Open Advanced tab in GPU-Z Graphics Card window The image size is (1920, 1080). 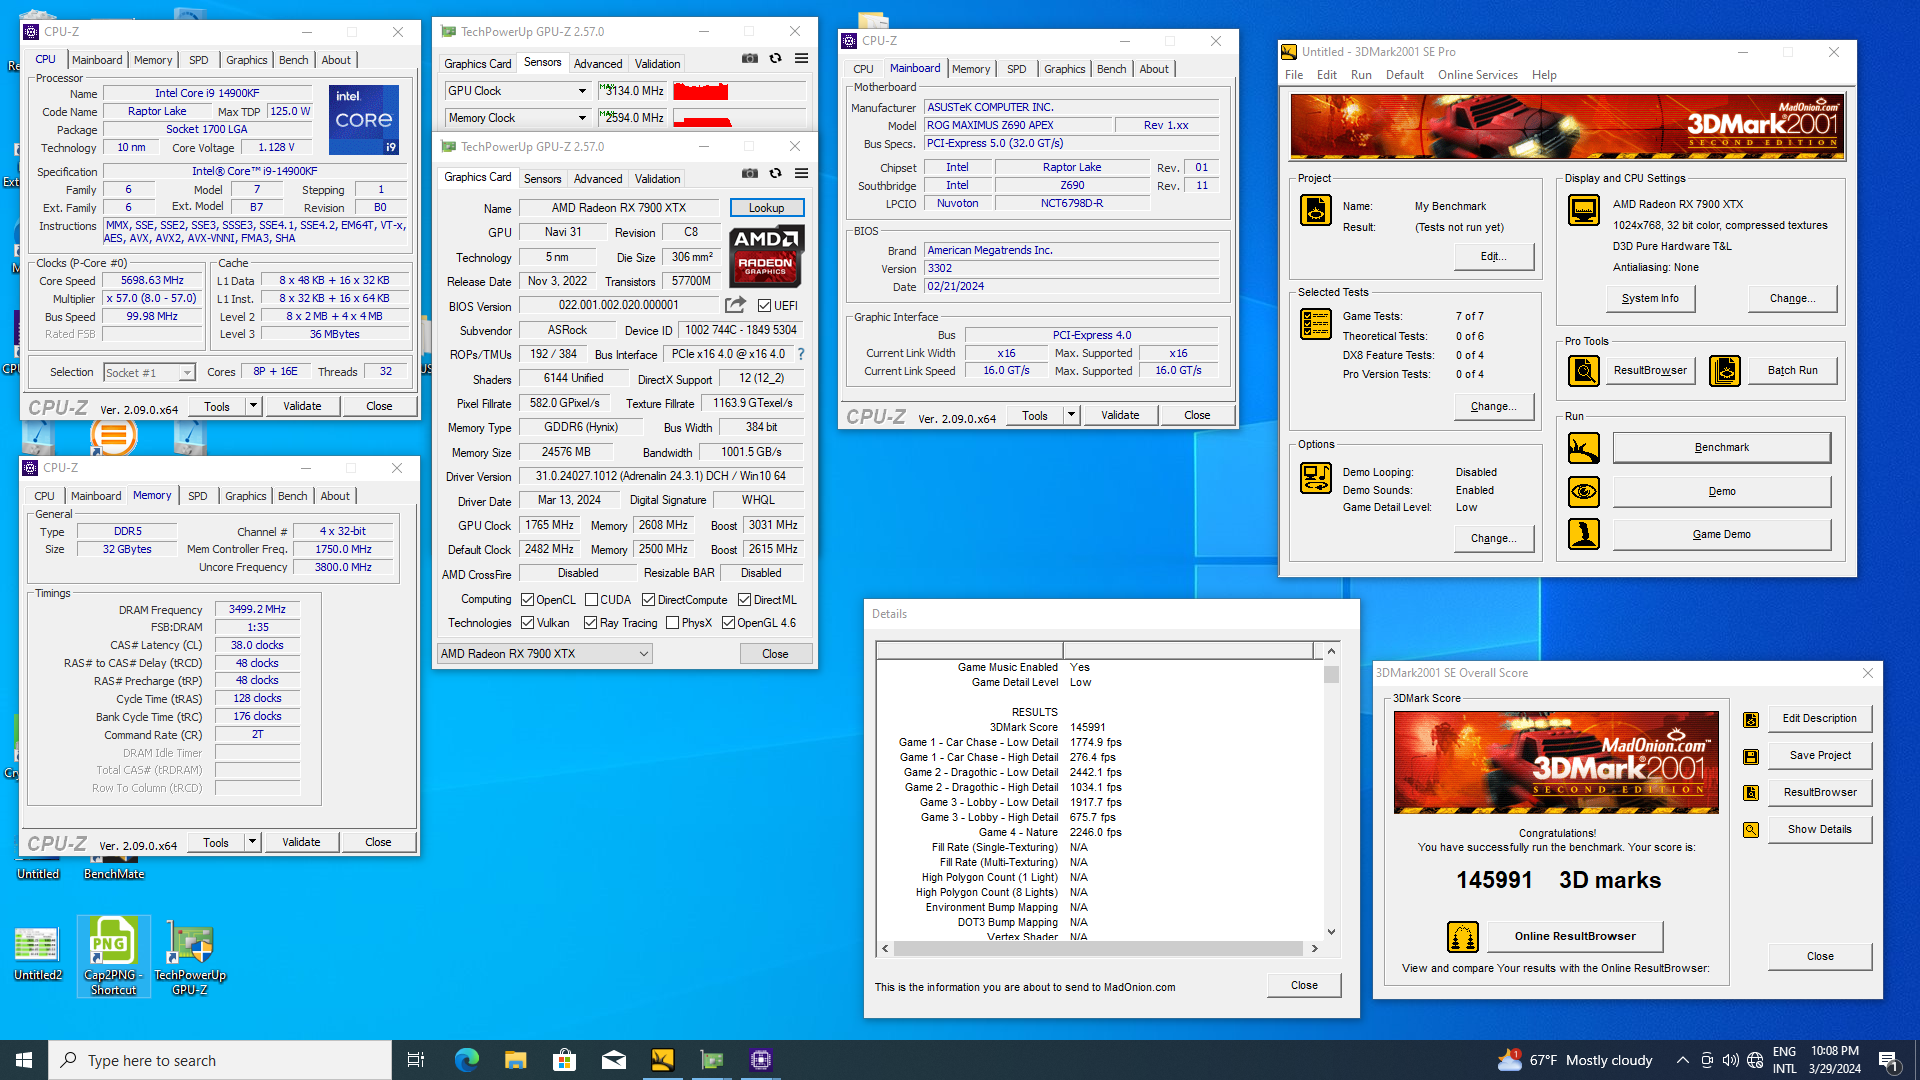[x=598, y=179]
